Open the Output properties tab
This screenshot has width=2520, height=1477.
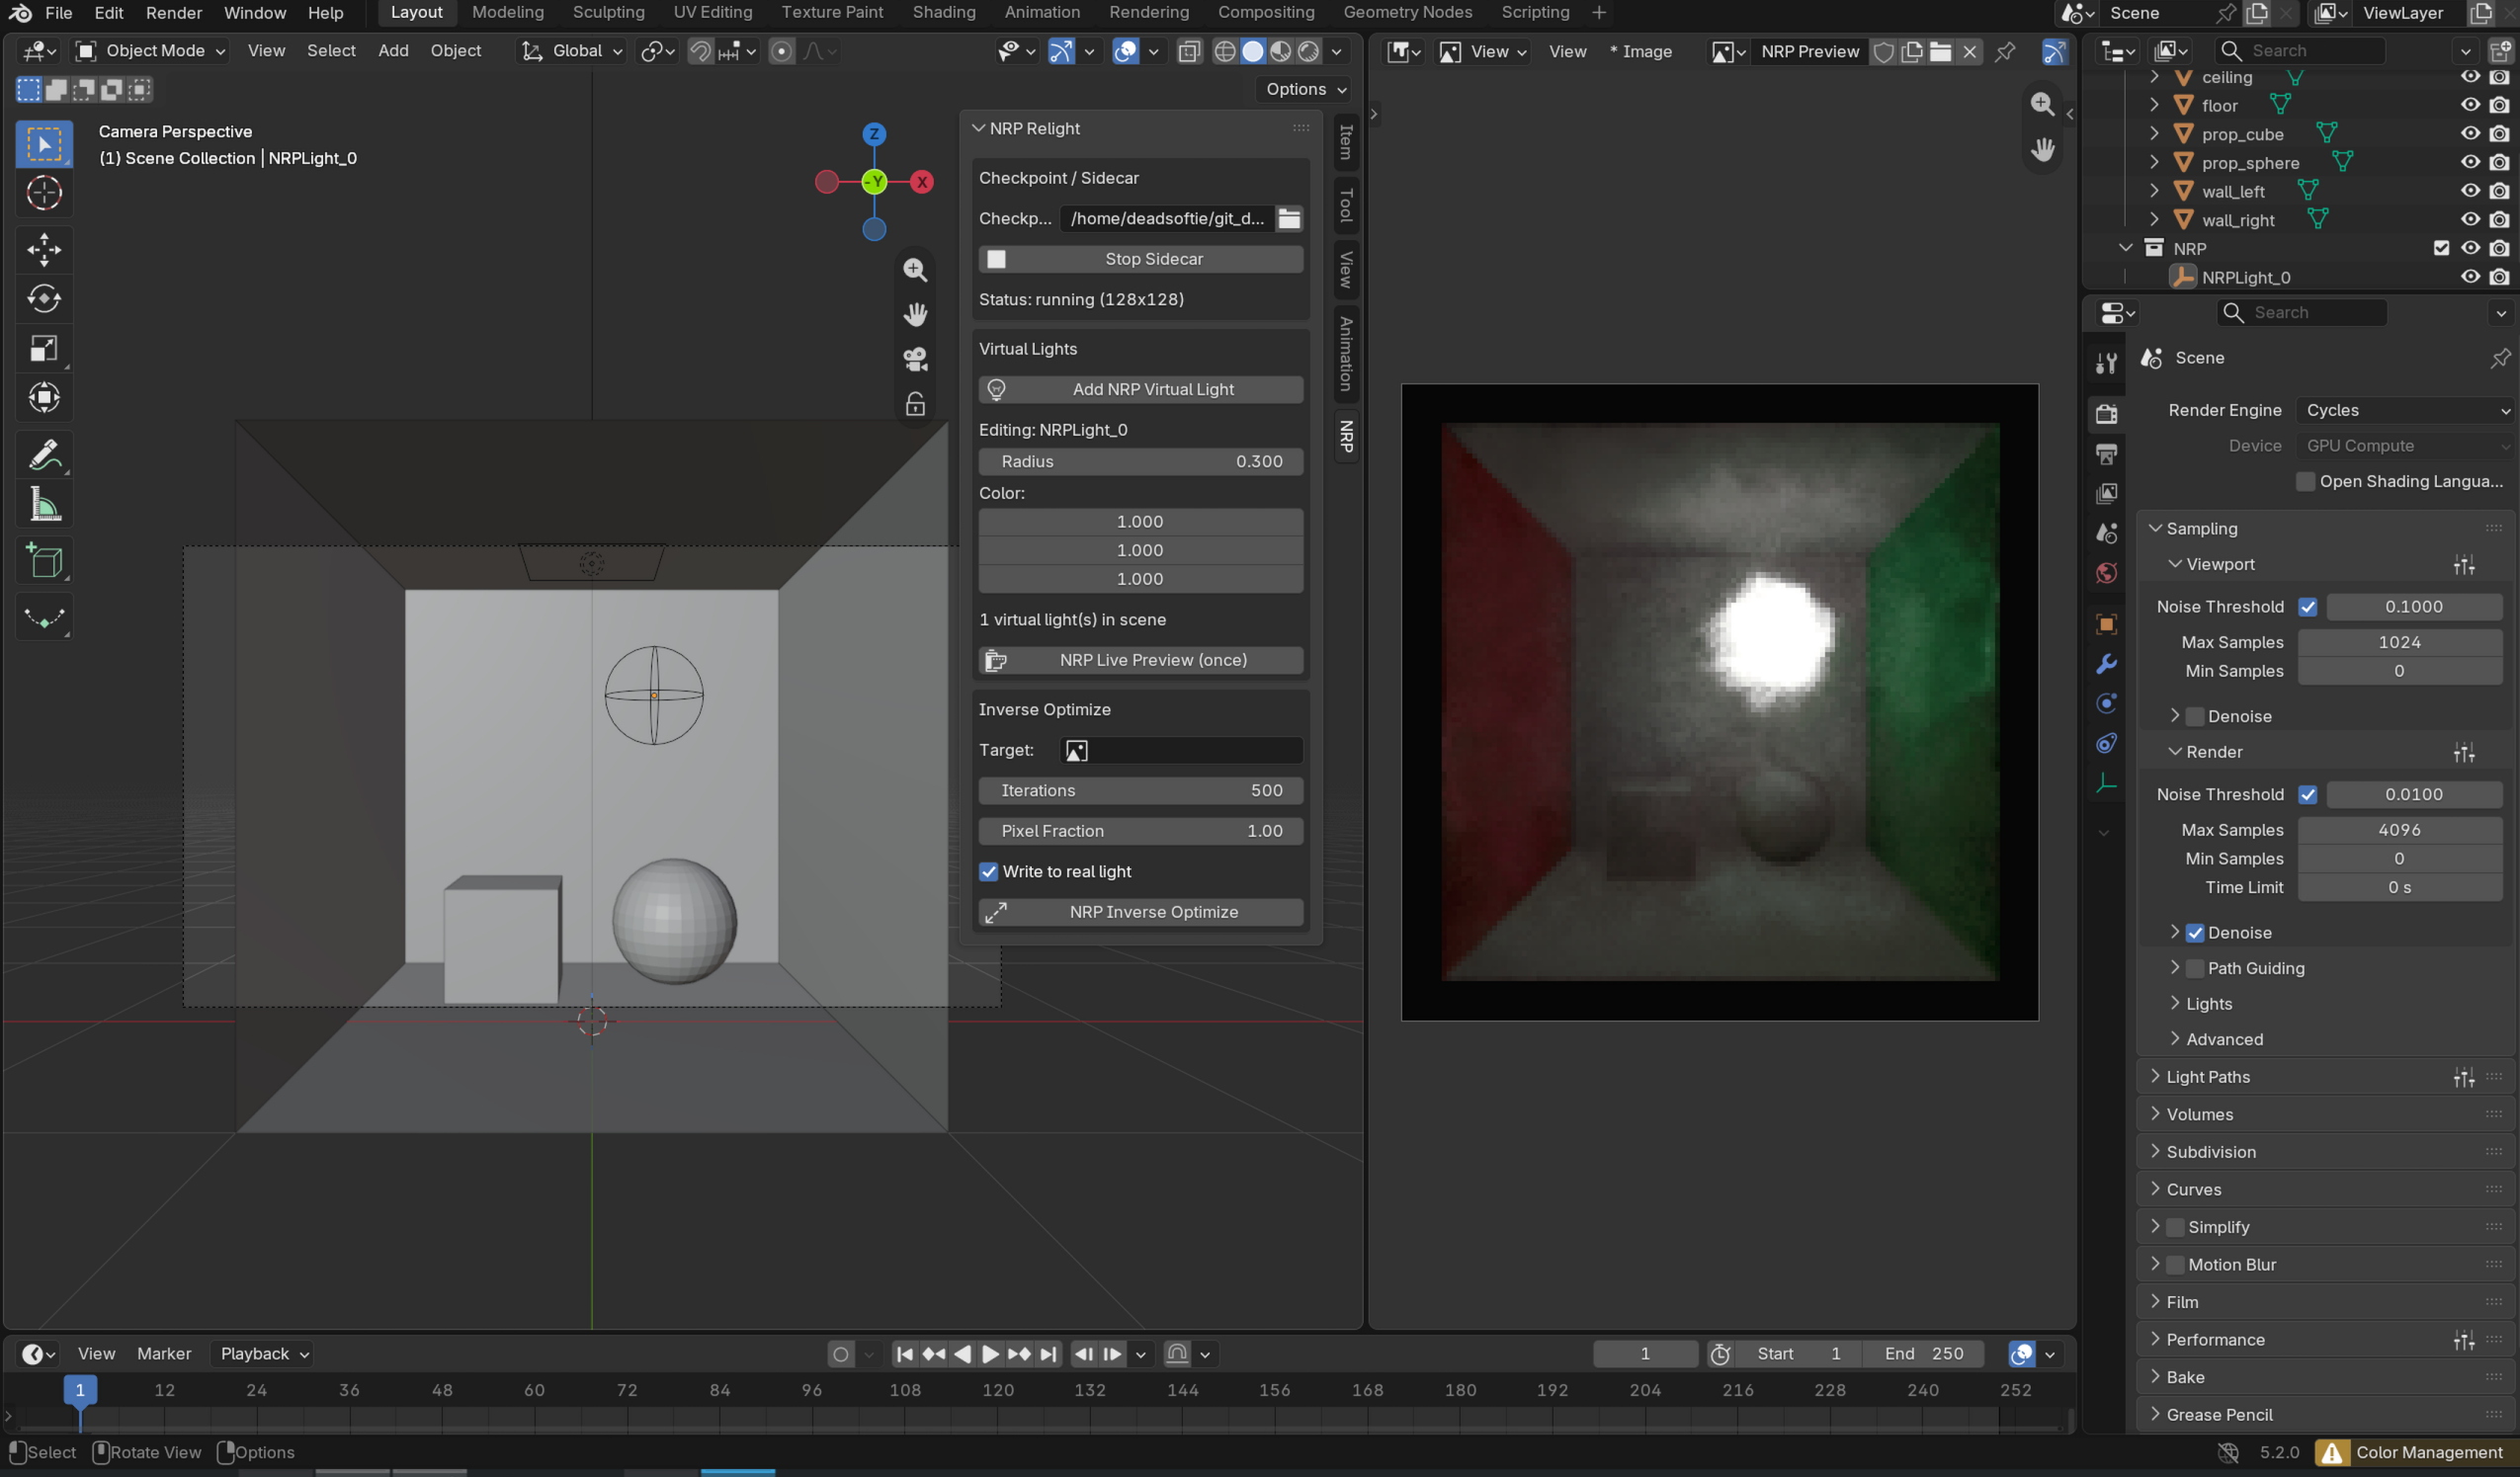2107,454
